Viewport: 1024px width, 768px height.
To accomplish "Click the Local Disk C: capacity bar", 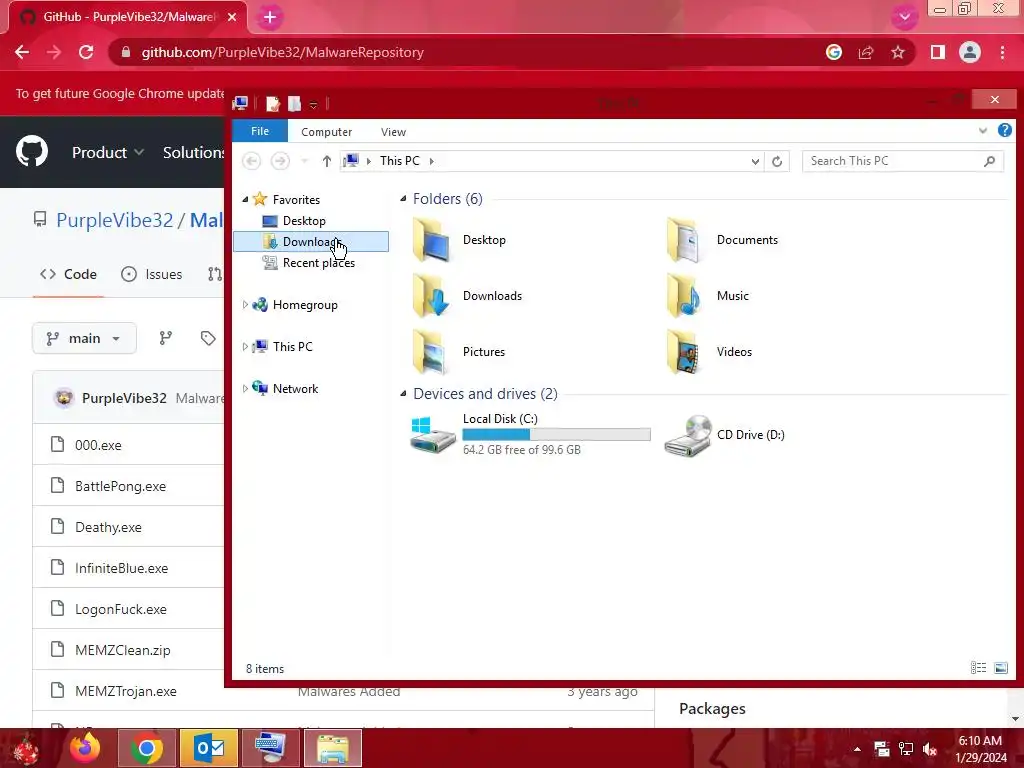I will (556, 434).
